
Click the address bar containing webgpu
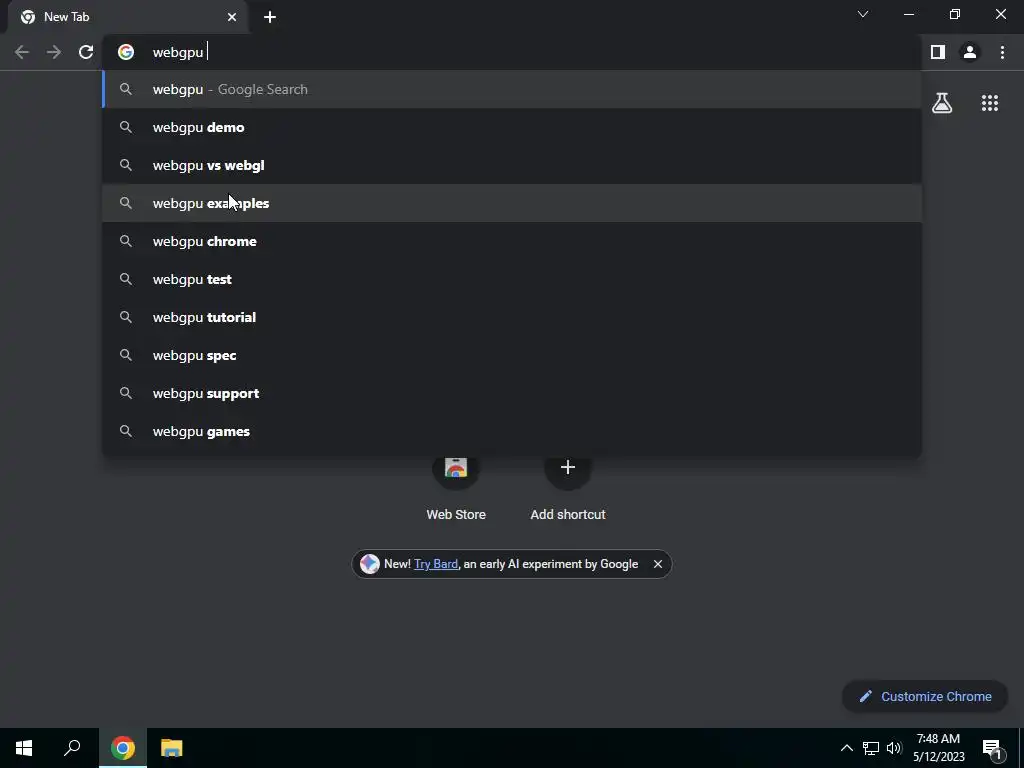tap(512, 52)
